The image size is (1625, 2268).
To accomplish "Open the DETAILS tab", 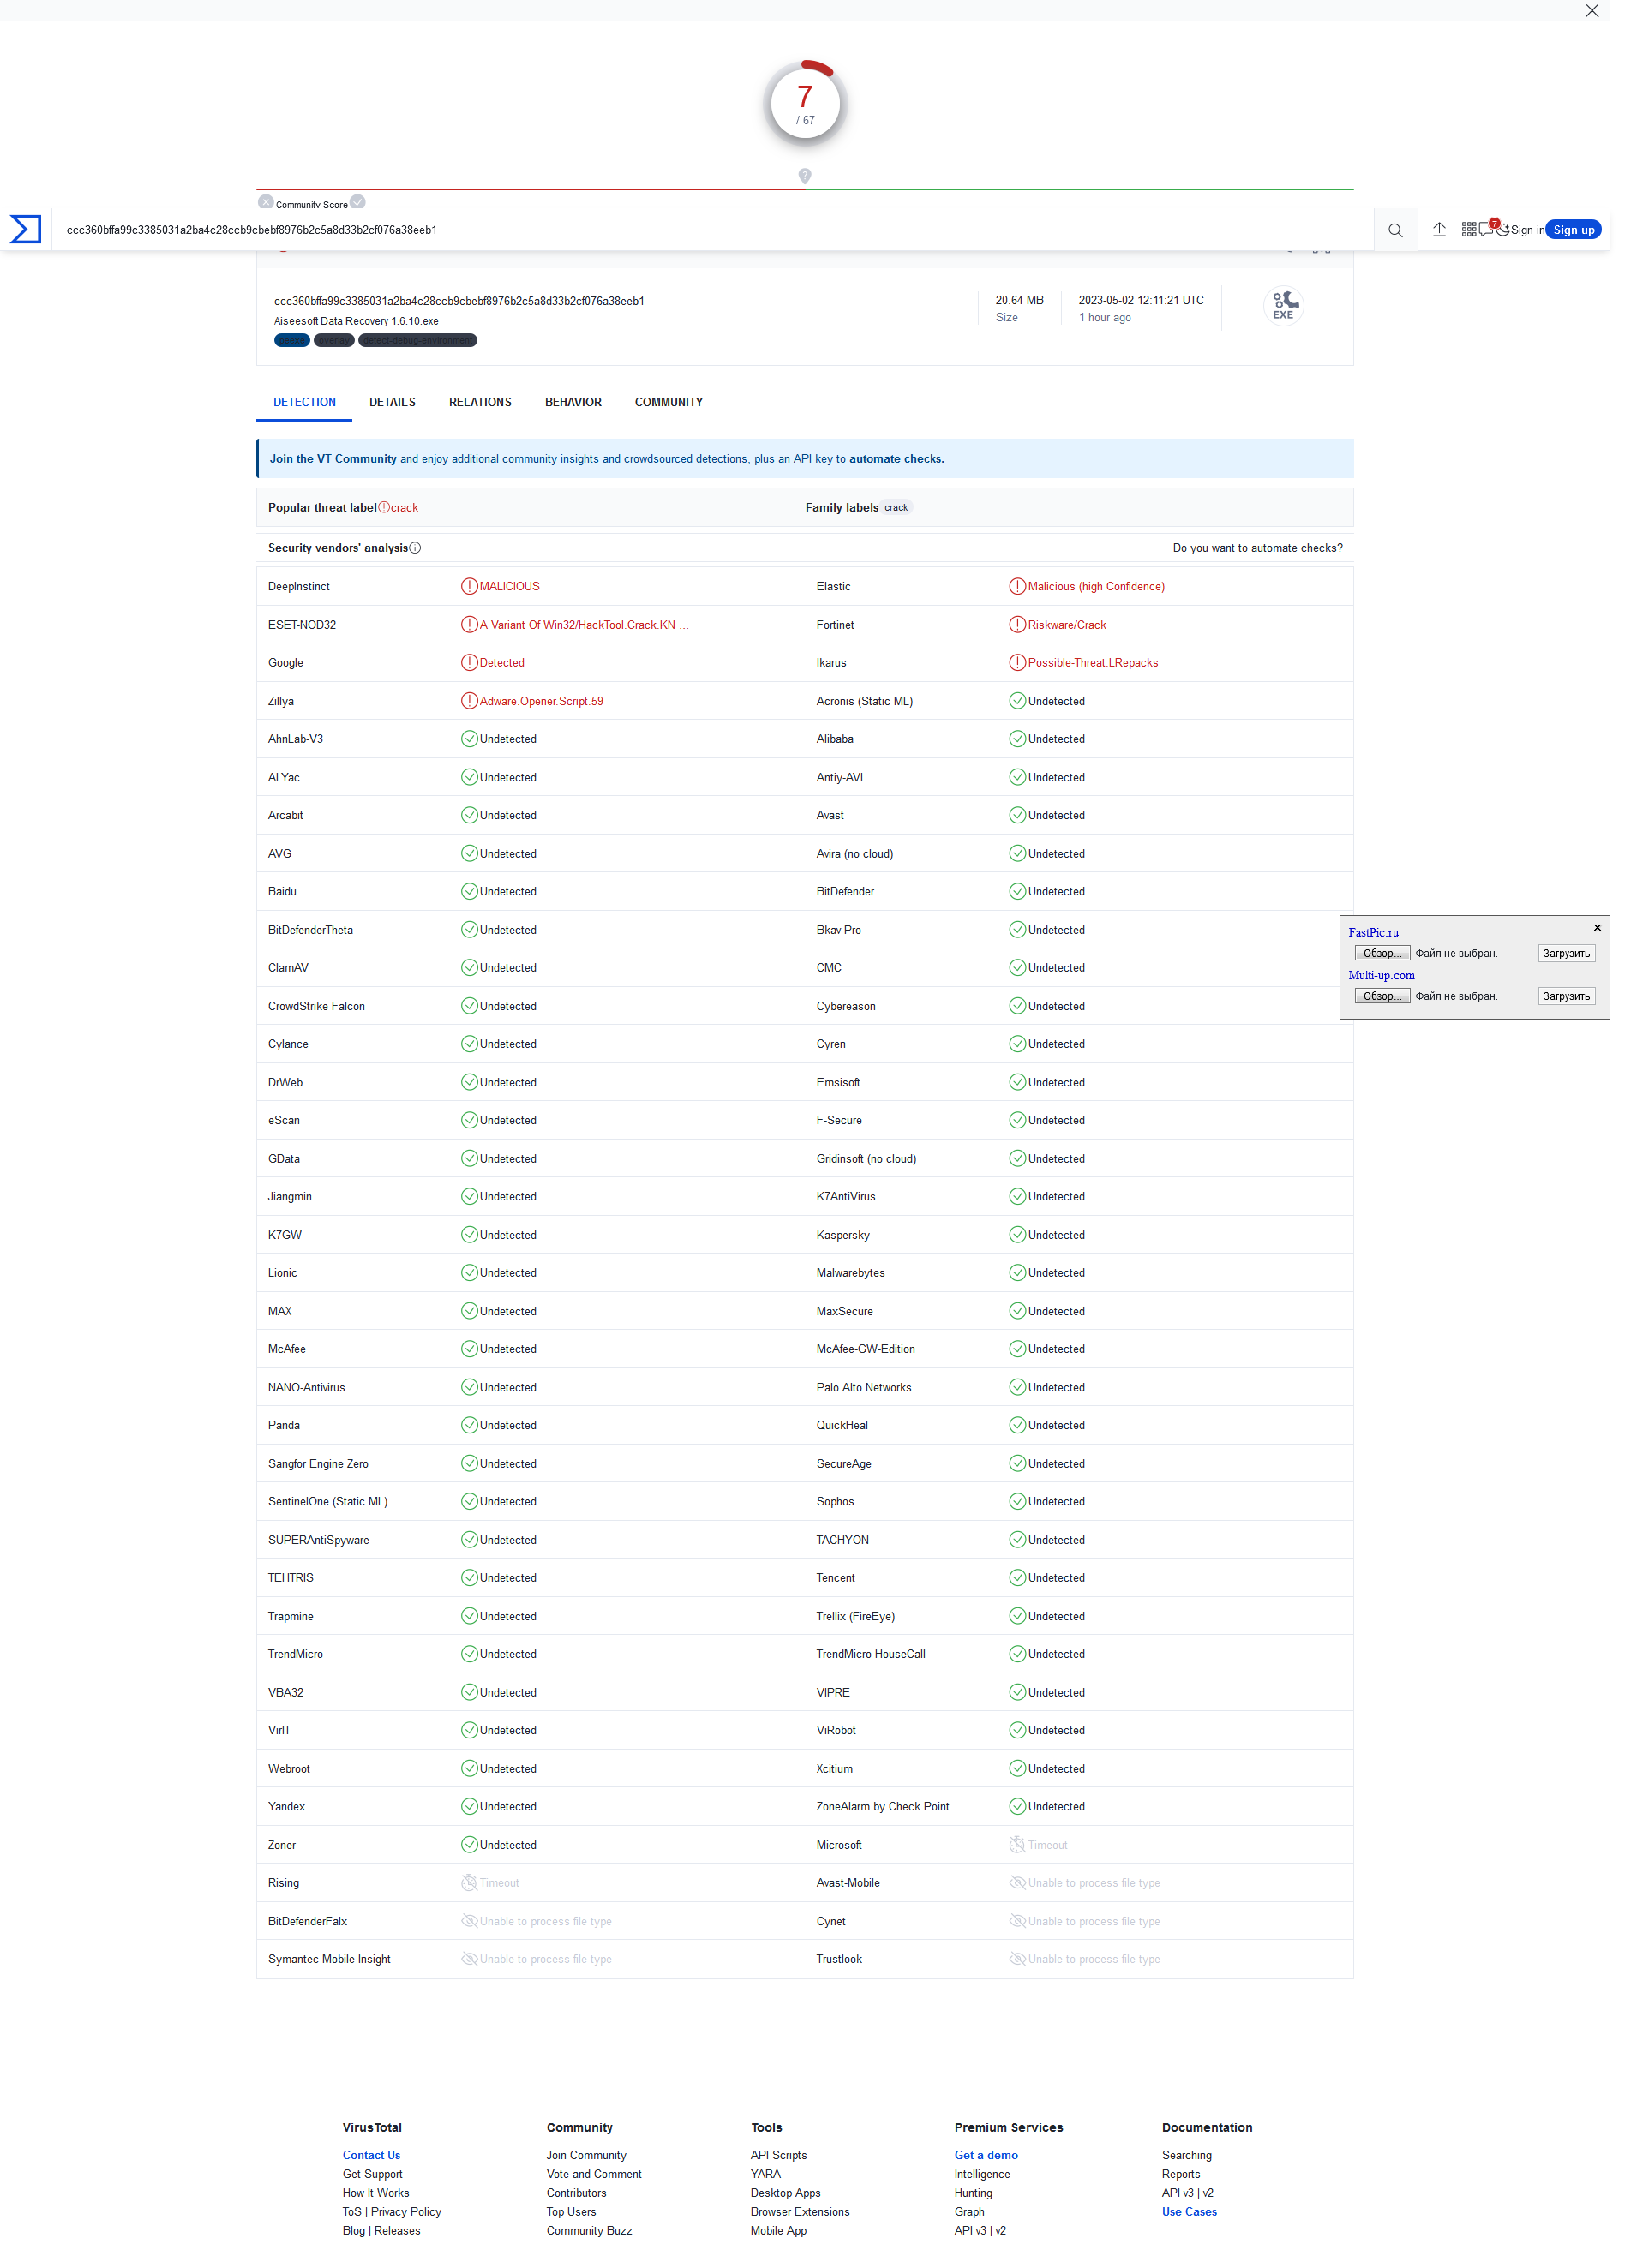I will click(x=392, y=402).
